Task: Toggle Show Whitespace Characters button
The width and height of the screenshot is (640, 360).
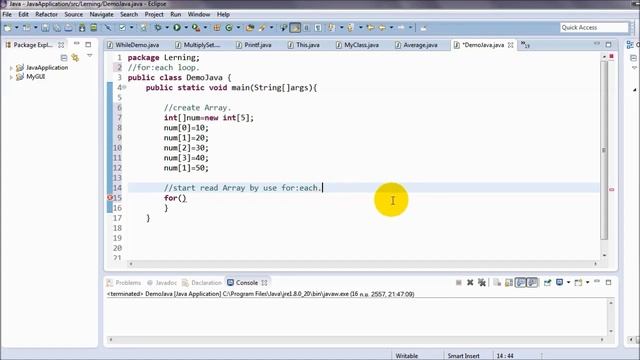Action: 318,28
